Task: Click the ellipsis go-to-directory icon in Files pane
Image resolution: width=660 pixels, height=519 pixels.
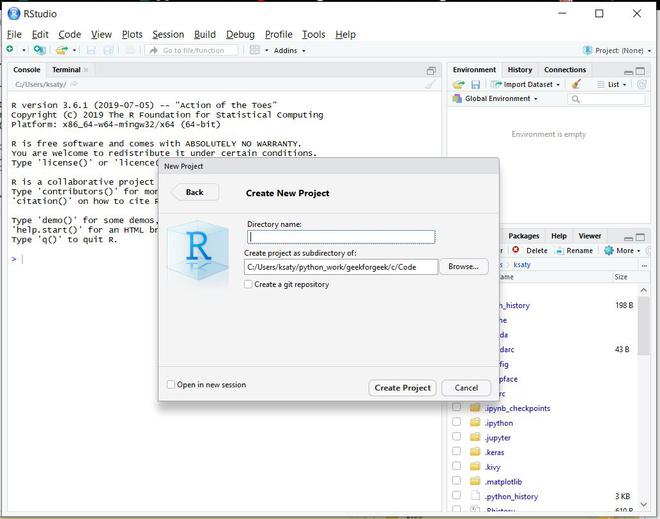Action: point(644,265)
